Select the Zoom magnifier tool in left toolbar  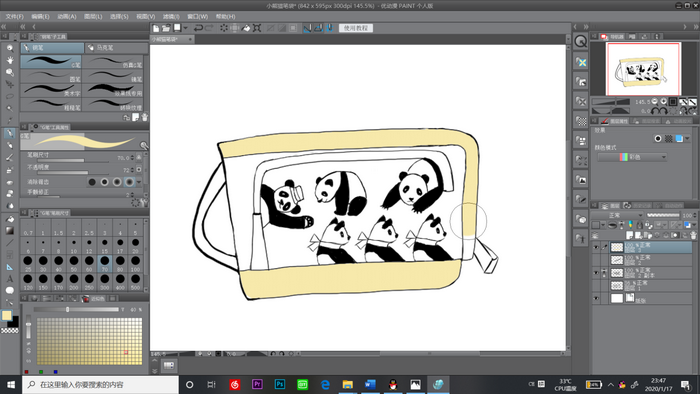pyautogui.click(x=9, y=48)
